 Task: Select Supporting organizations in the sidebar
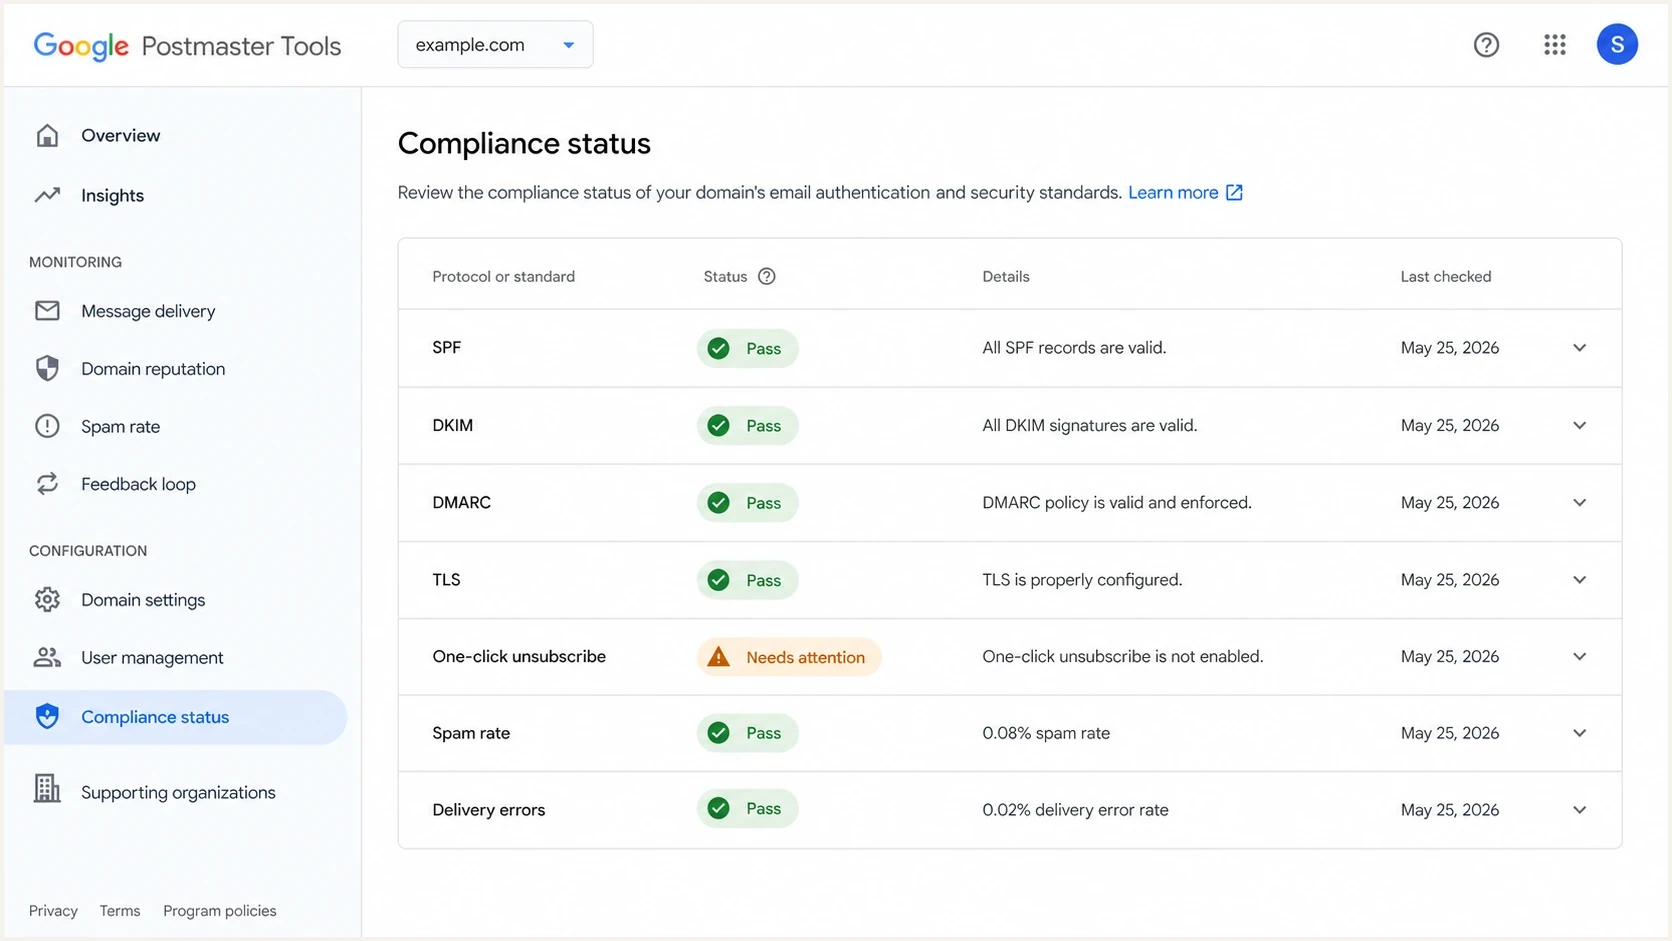coord(178,792)
